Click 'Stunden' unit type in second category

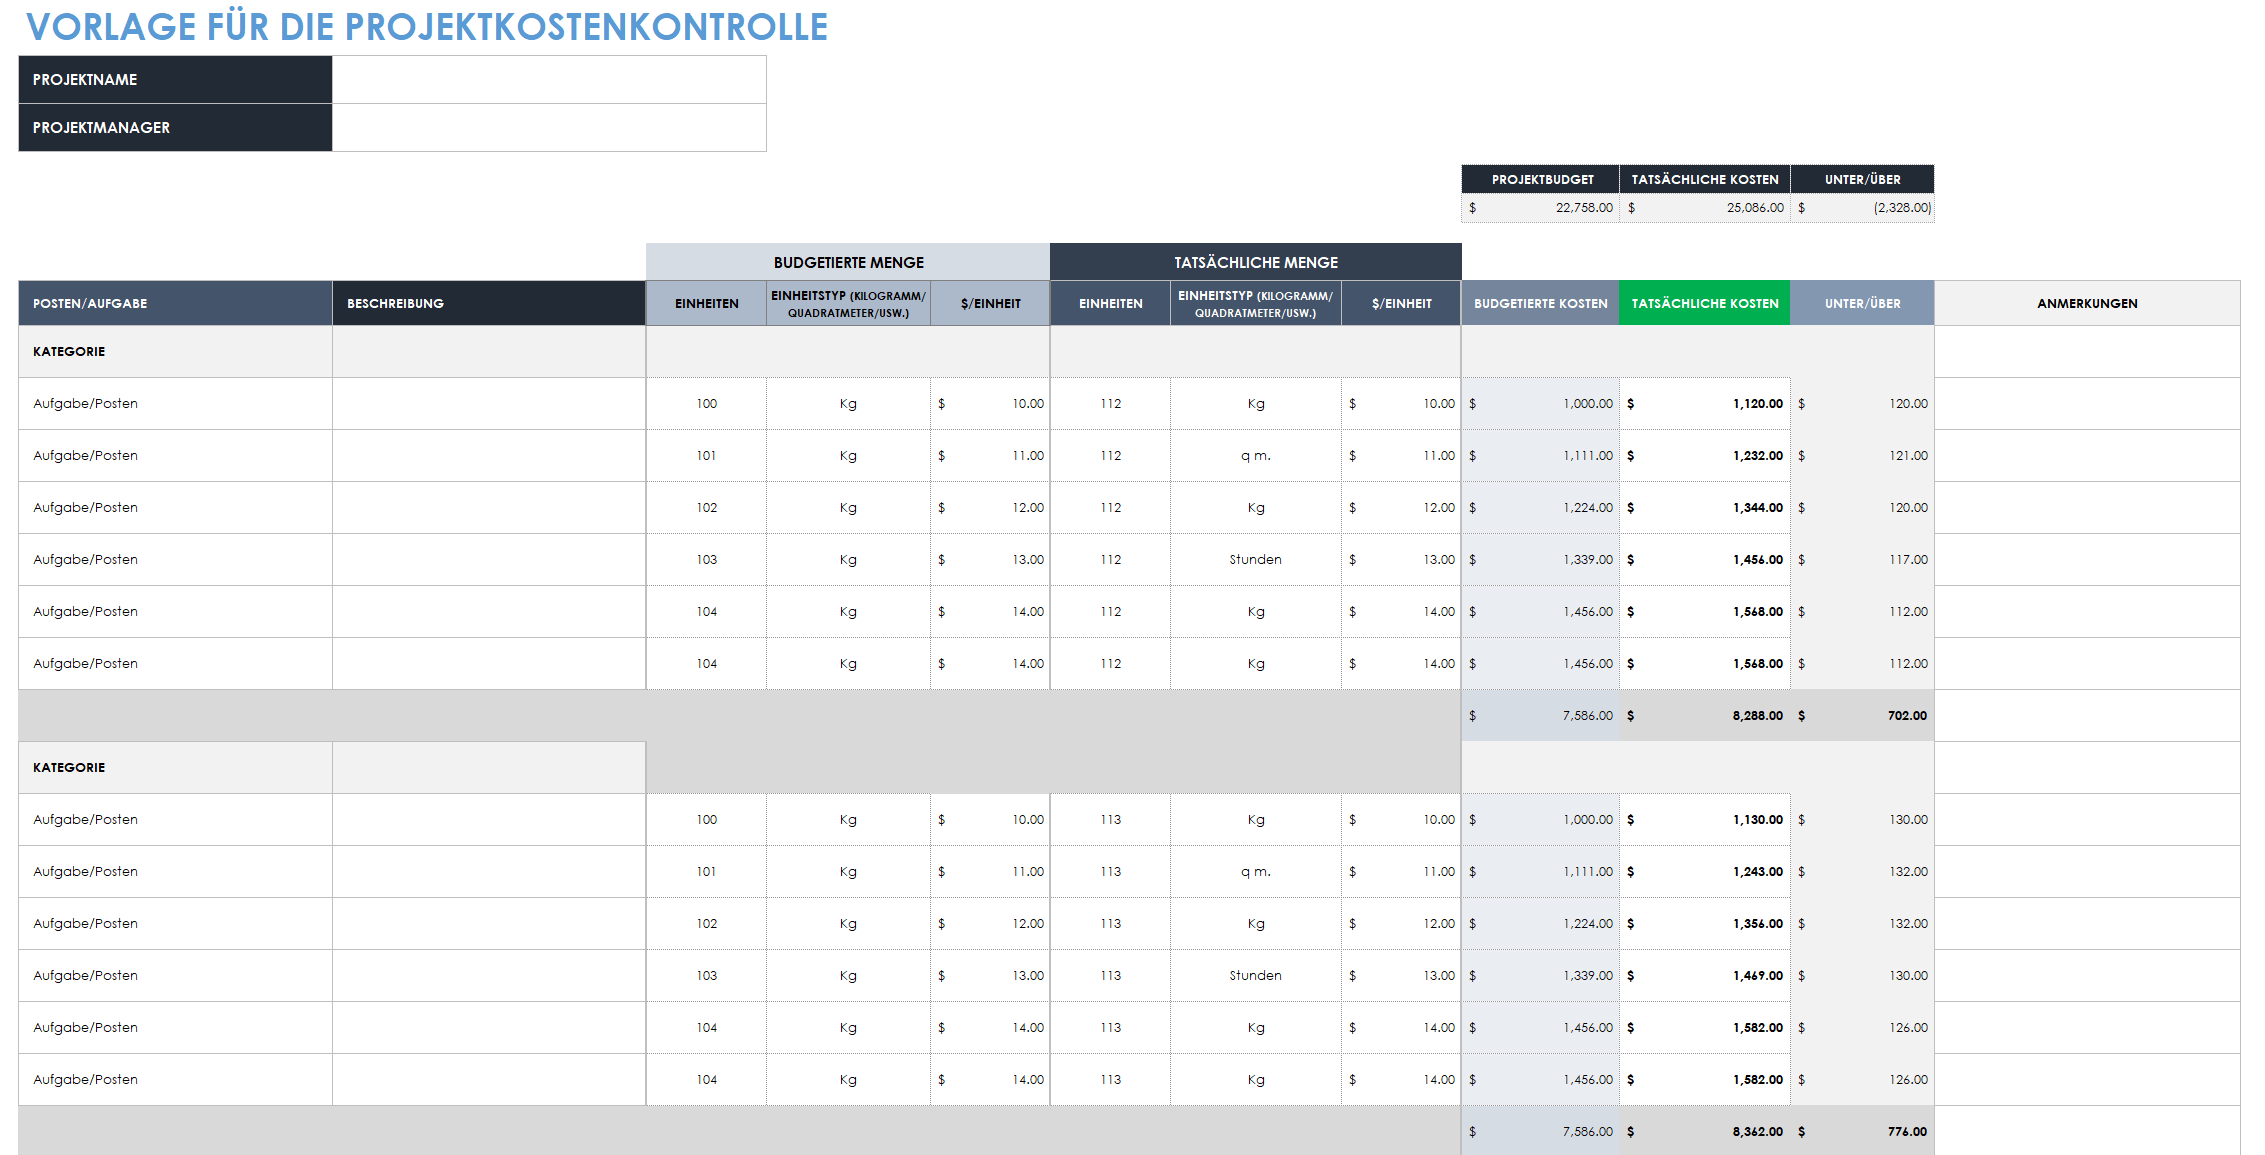1256,976
